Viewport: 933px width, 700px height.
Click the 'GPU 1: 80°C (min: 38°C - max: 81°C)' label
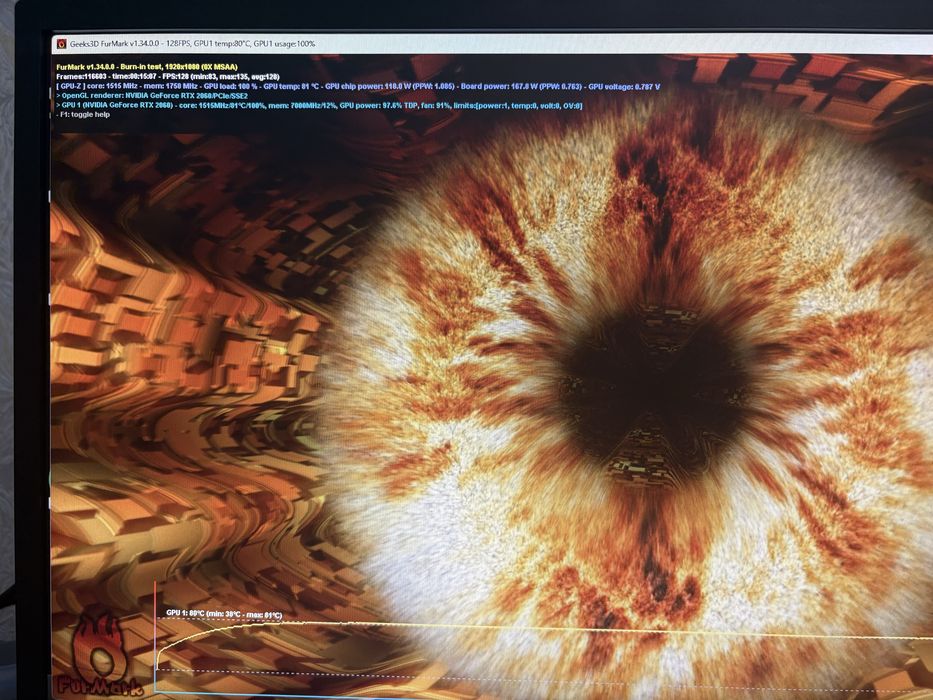click(224, 614)
